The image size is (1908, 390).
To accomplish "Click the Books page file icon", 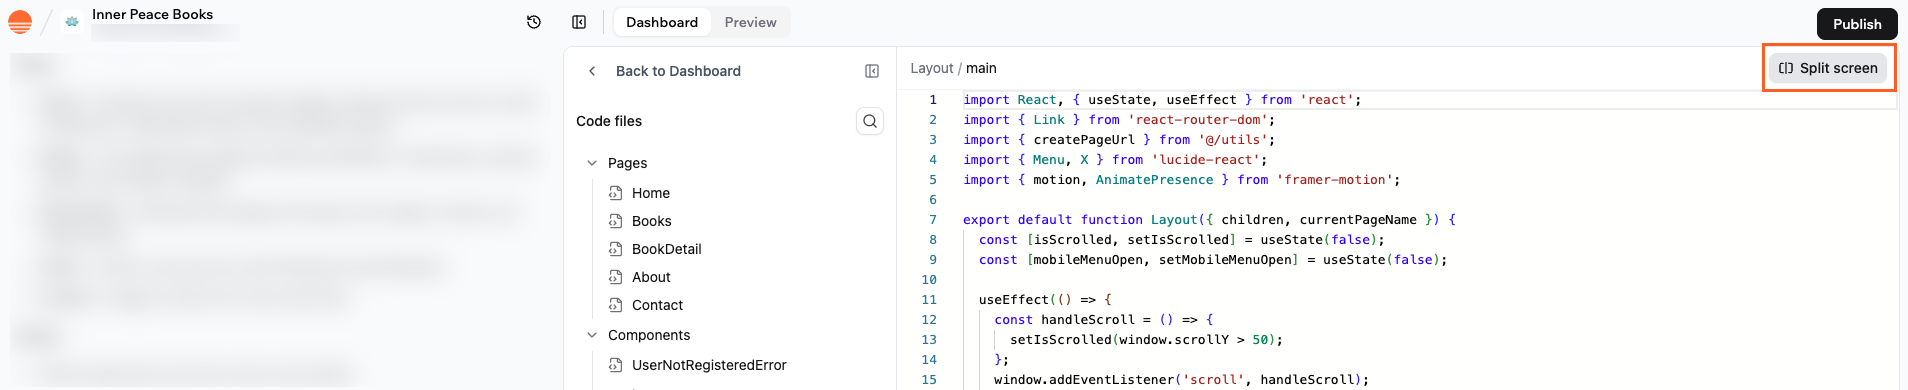I will click(x=616, y=221).
